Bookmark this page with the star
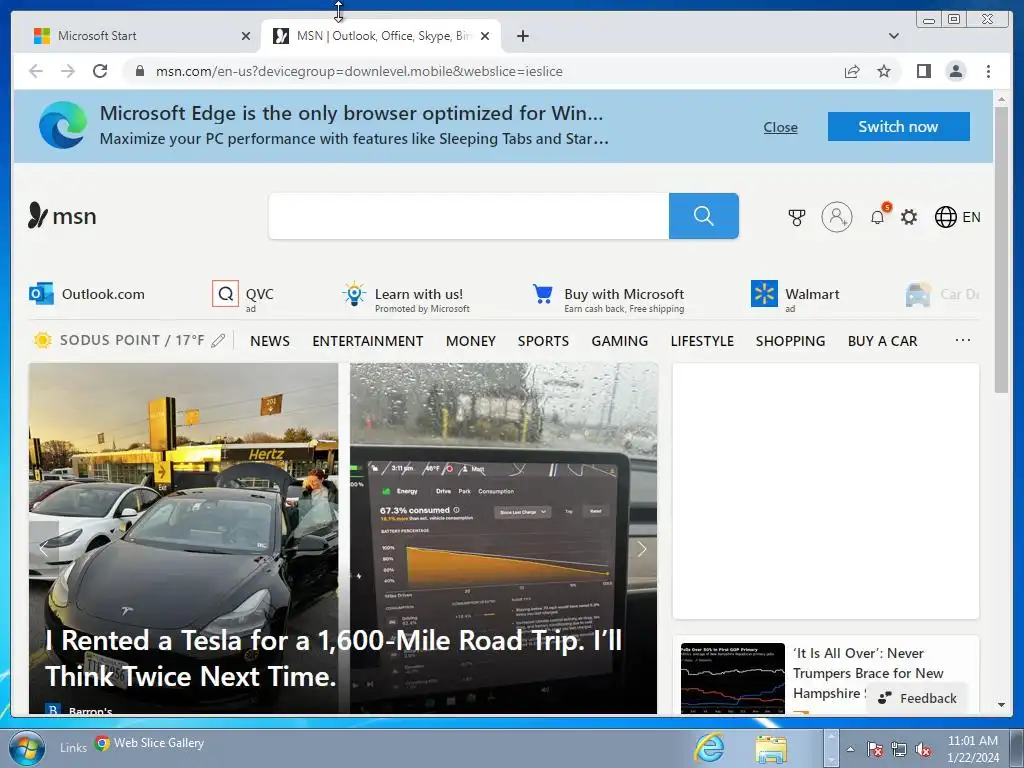This screenshot has height=768, width=1024. pyautogui.click(x=884, y=71)
